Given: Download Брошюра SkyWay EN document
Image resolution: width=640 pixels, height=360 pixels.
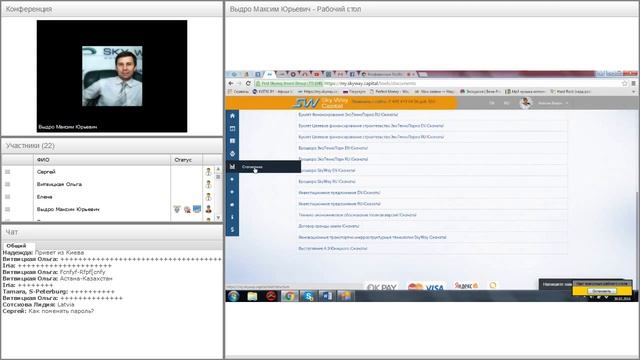Looking at the screenshot, I should click(327, 170).
